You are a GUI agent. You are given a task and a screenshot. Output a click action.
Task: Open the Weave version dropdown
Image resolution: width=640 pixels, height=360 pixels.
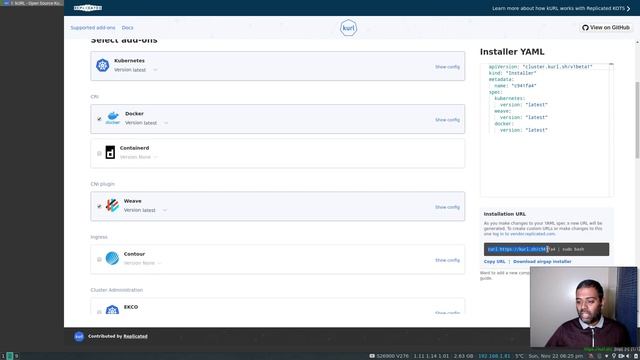click(145, 210)
